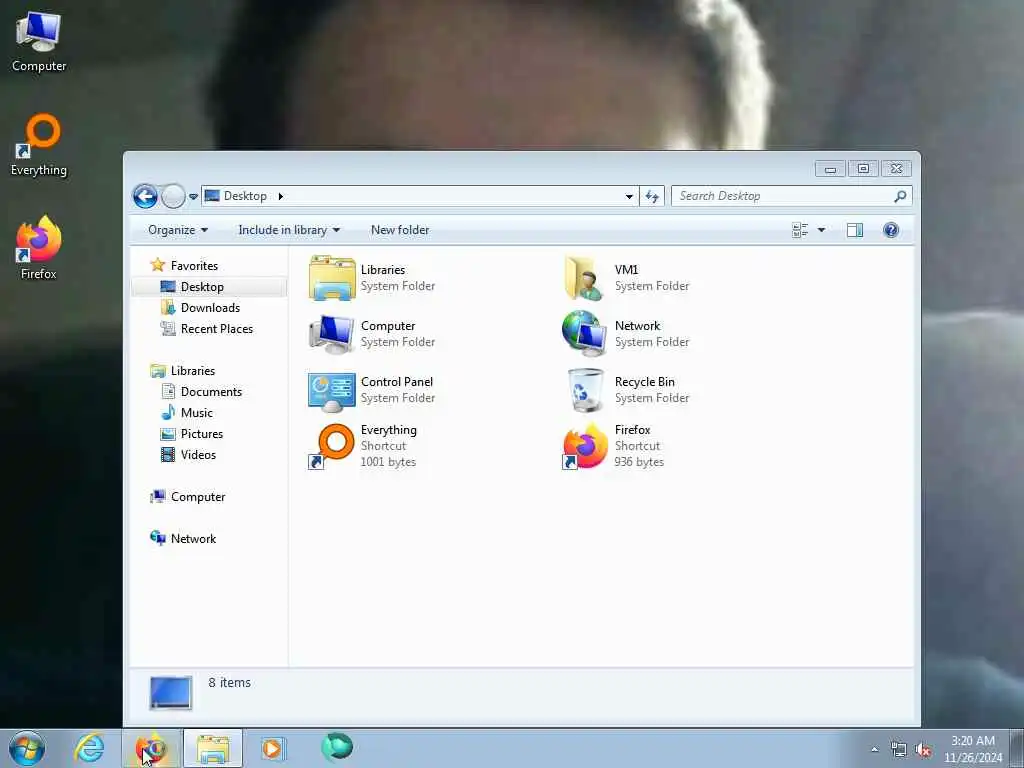
Task: Select Network in navigation pane
Action: [193, 539]
